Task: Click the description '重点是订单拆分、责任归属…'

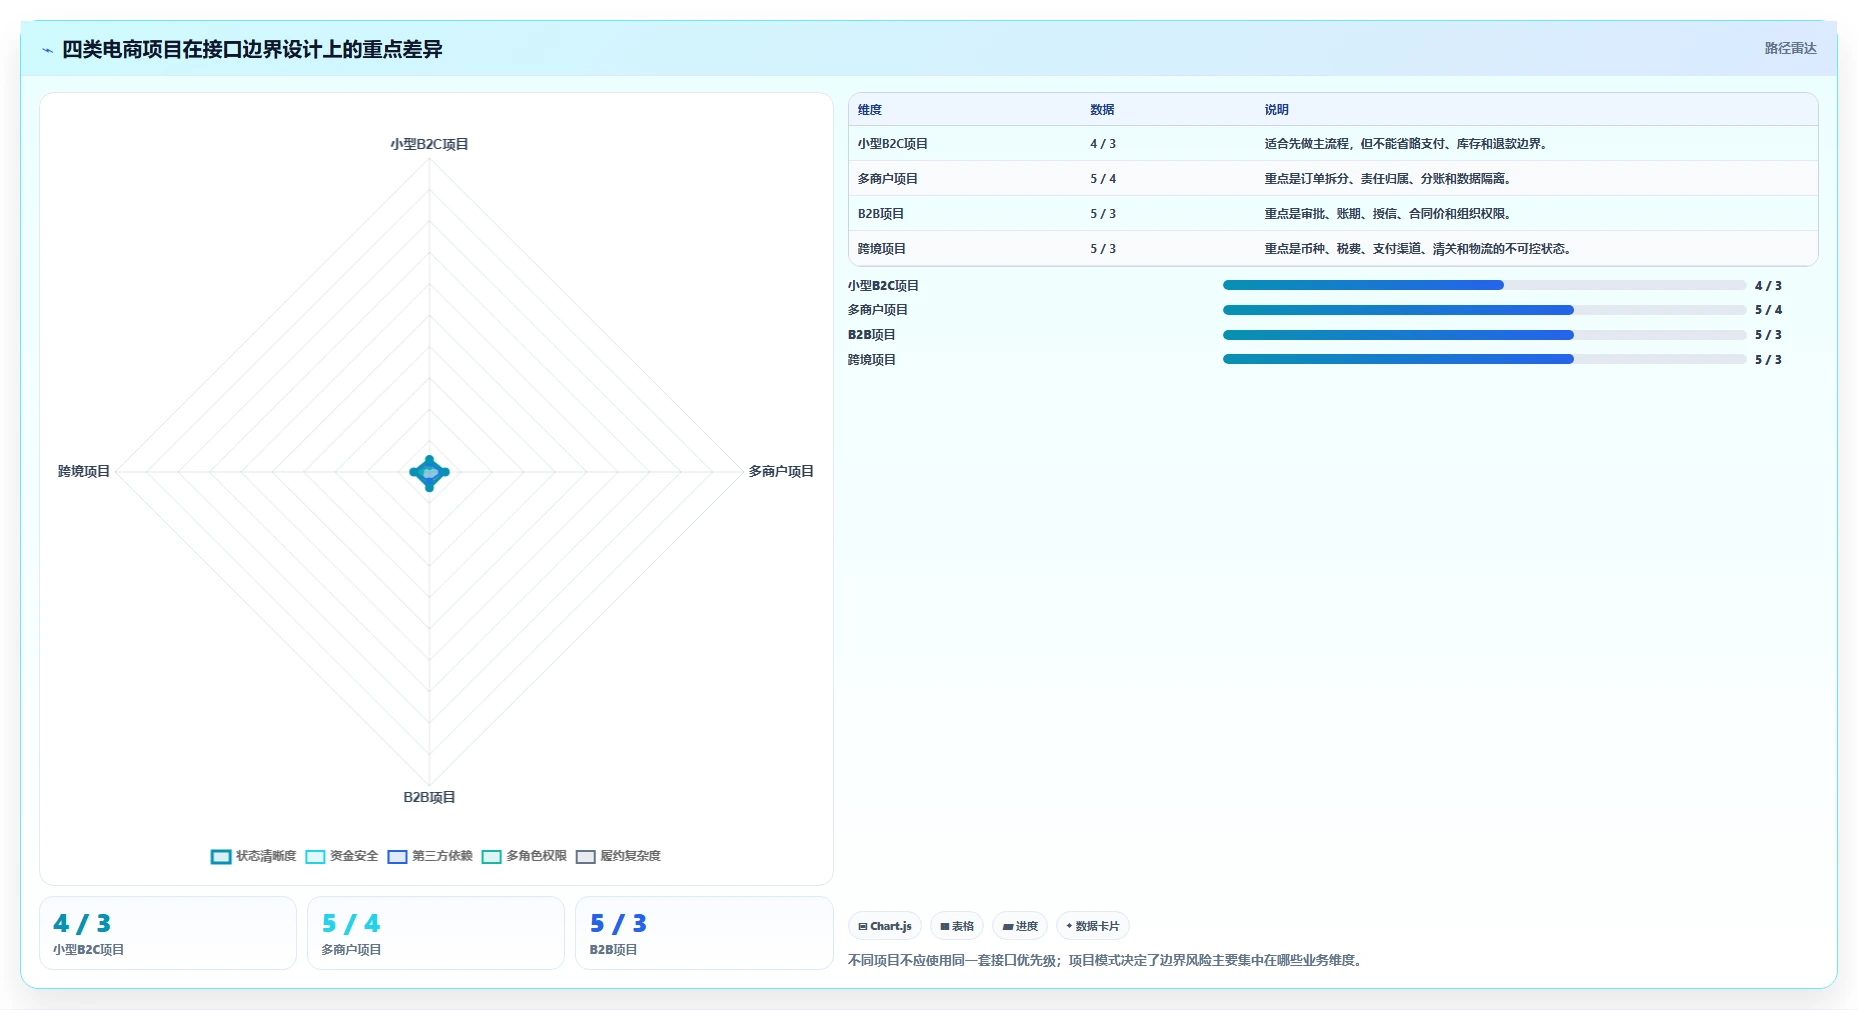Action: click(x=1389, y=179)
